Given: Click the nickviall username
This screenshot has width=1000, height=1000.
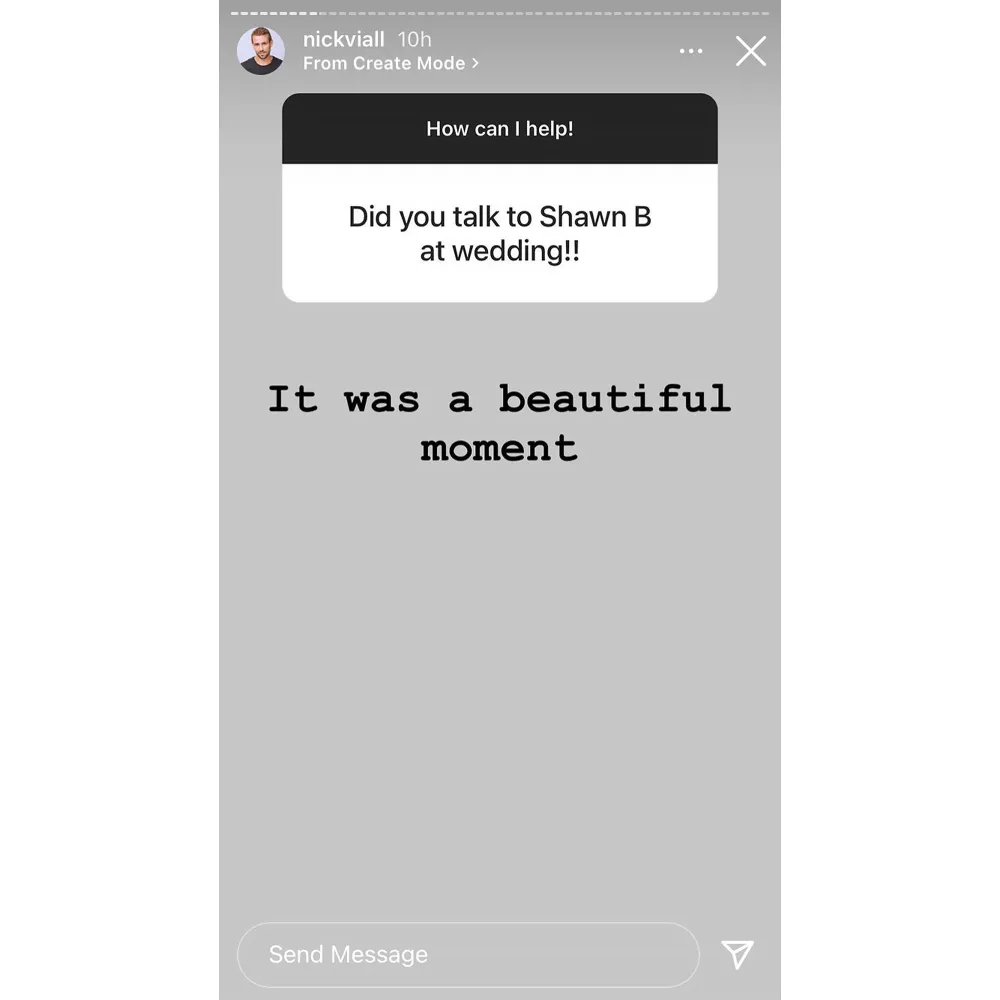Looking at the screenshot, I should (343, 40).
